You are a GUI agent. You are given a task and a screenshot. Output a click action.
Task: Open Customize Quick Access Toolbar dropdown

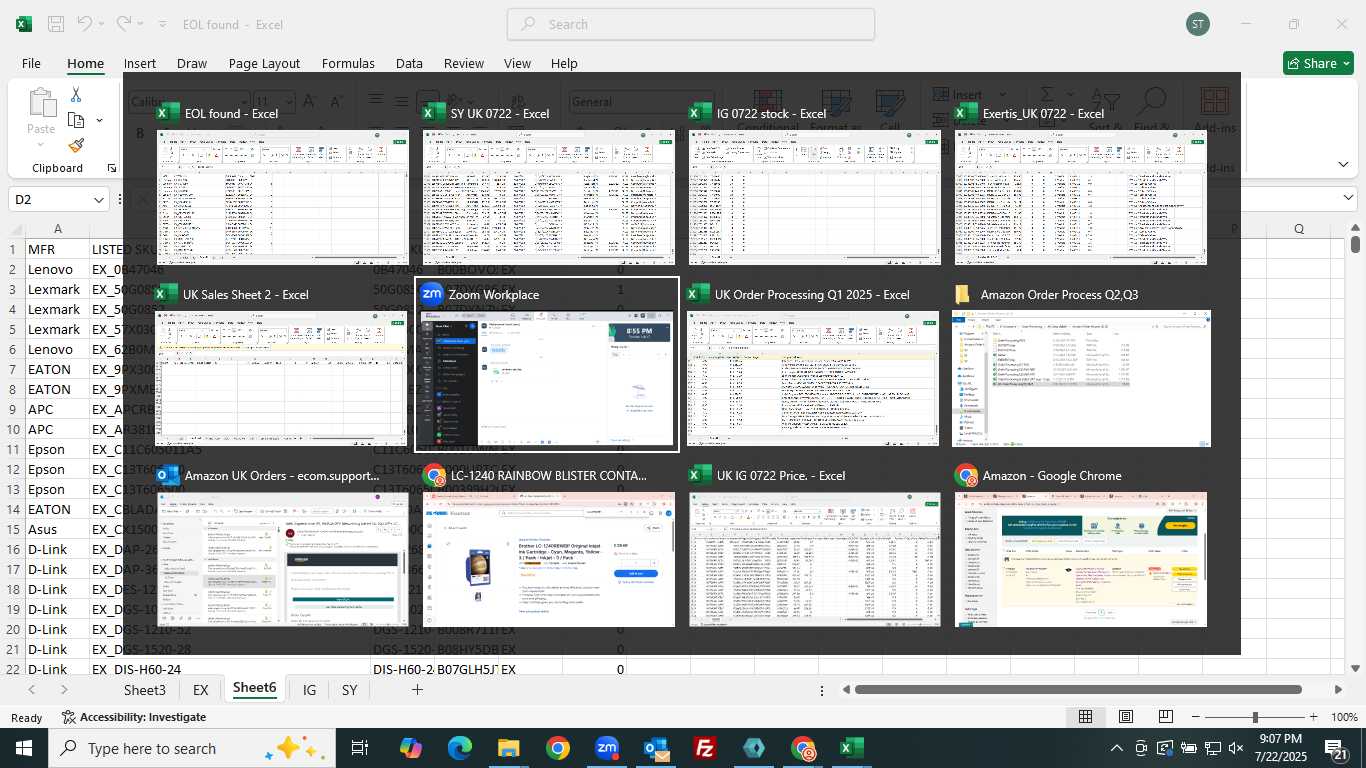pyautogui.click(x=164, y=24)
